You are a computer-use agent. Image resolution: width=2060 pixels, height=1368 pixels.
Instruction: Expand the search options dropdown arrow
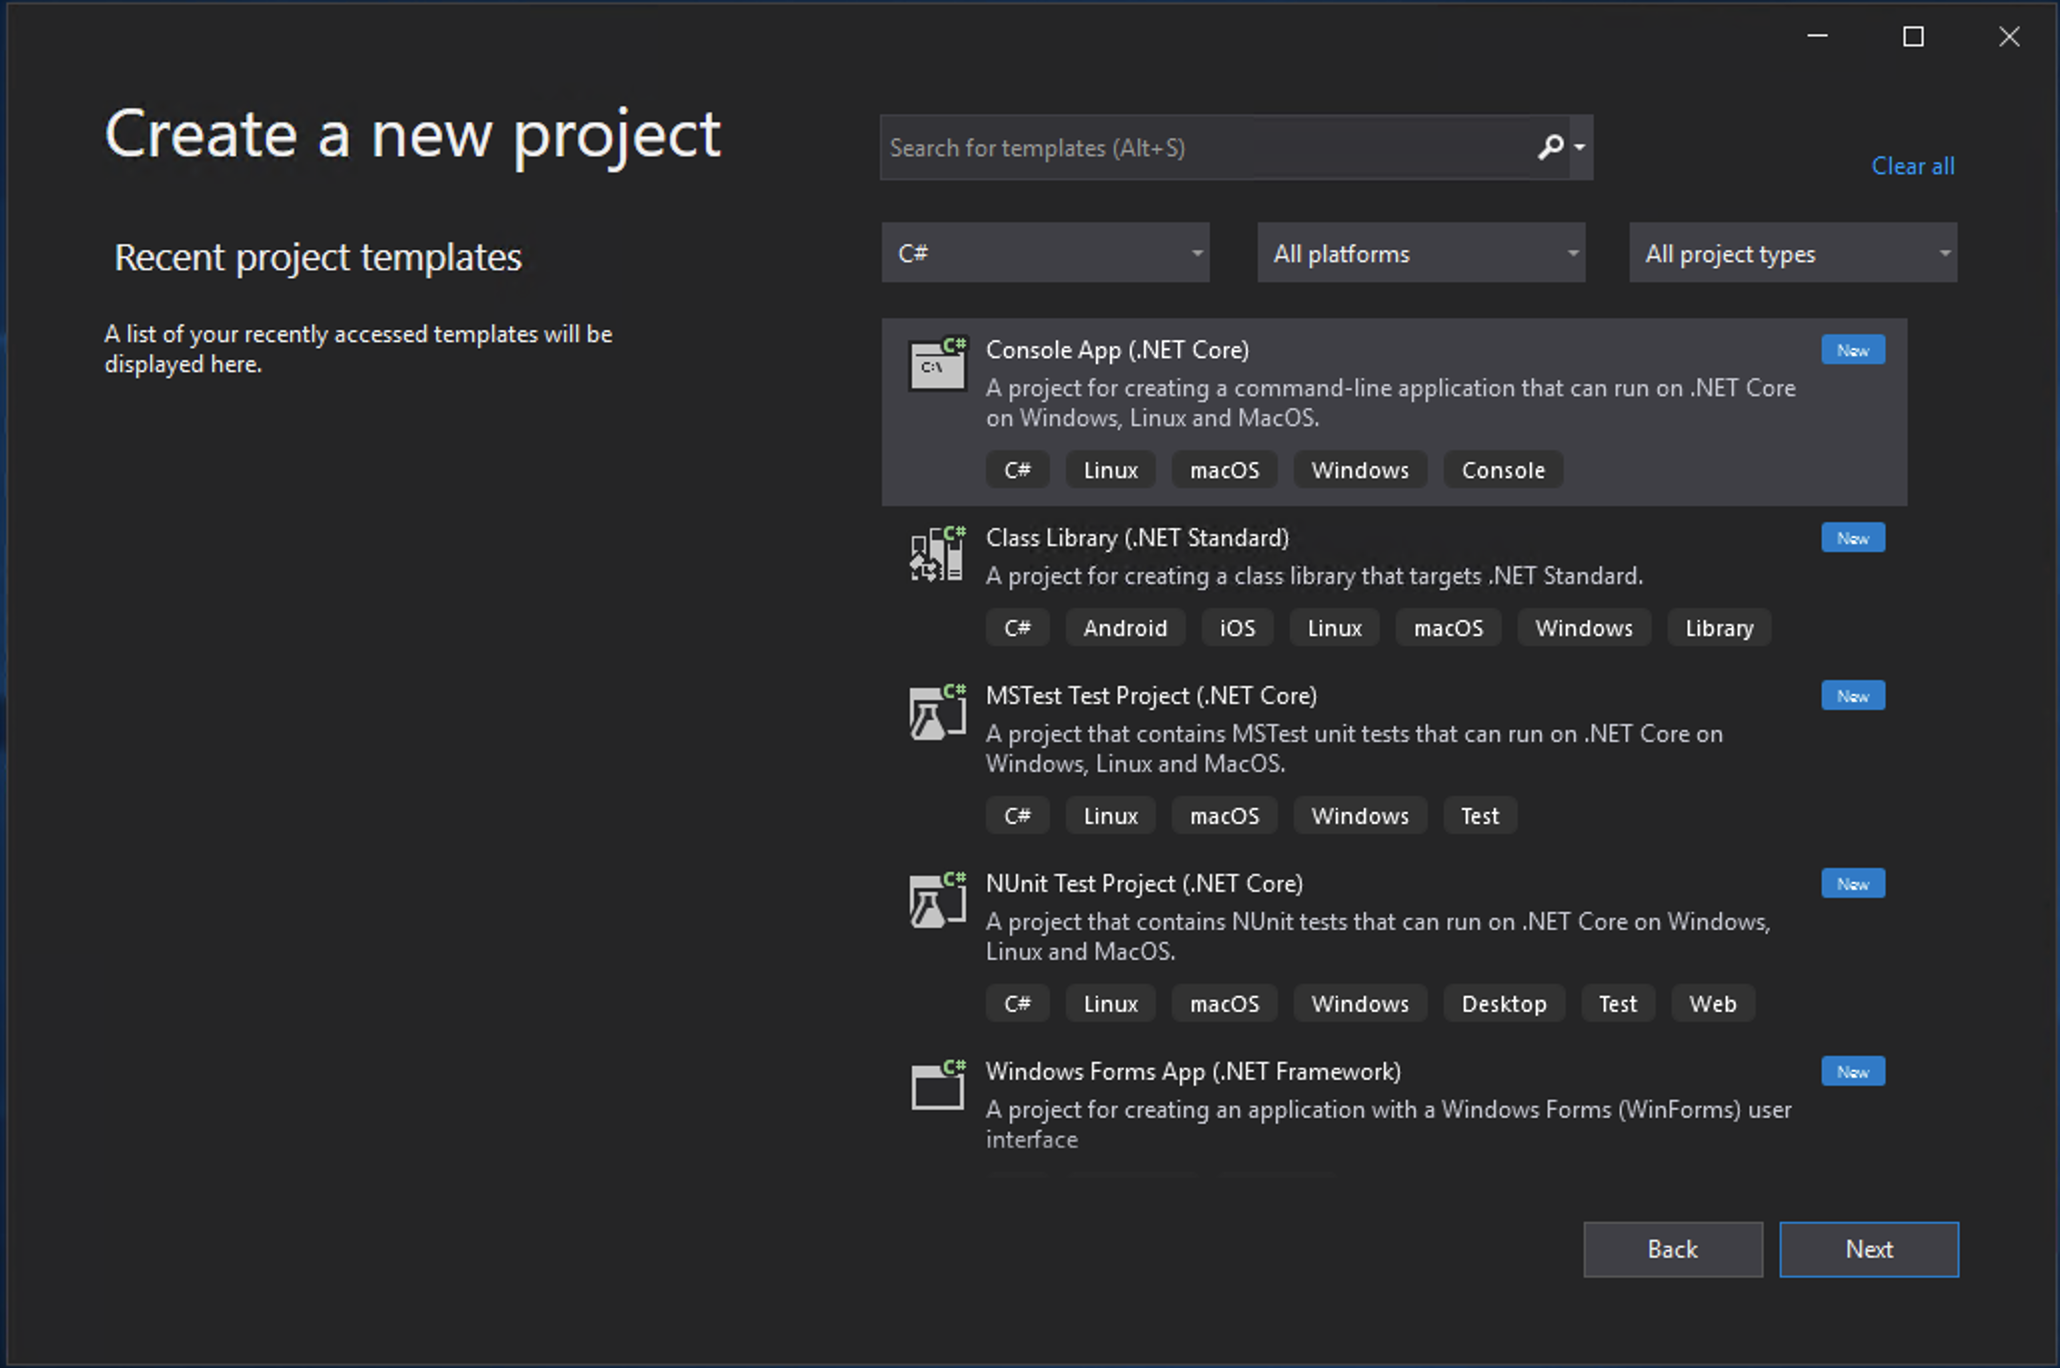(1580, 148)
